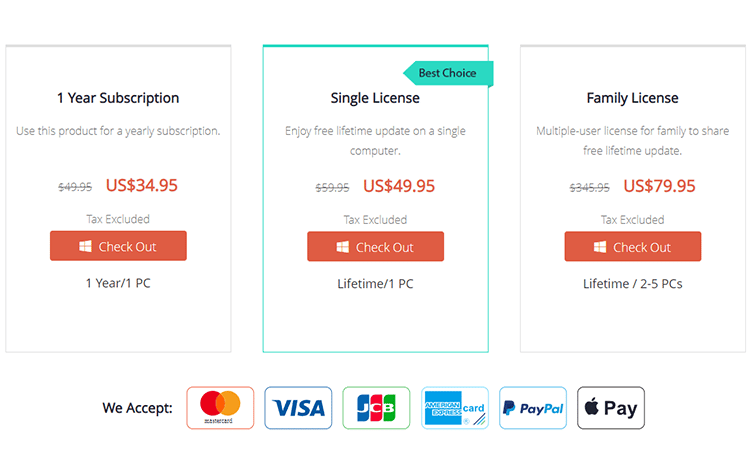Click the US$34.95 subscription price
This screenshot has height=462, width=750.
pos(141,185)
